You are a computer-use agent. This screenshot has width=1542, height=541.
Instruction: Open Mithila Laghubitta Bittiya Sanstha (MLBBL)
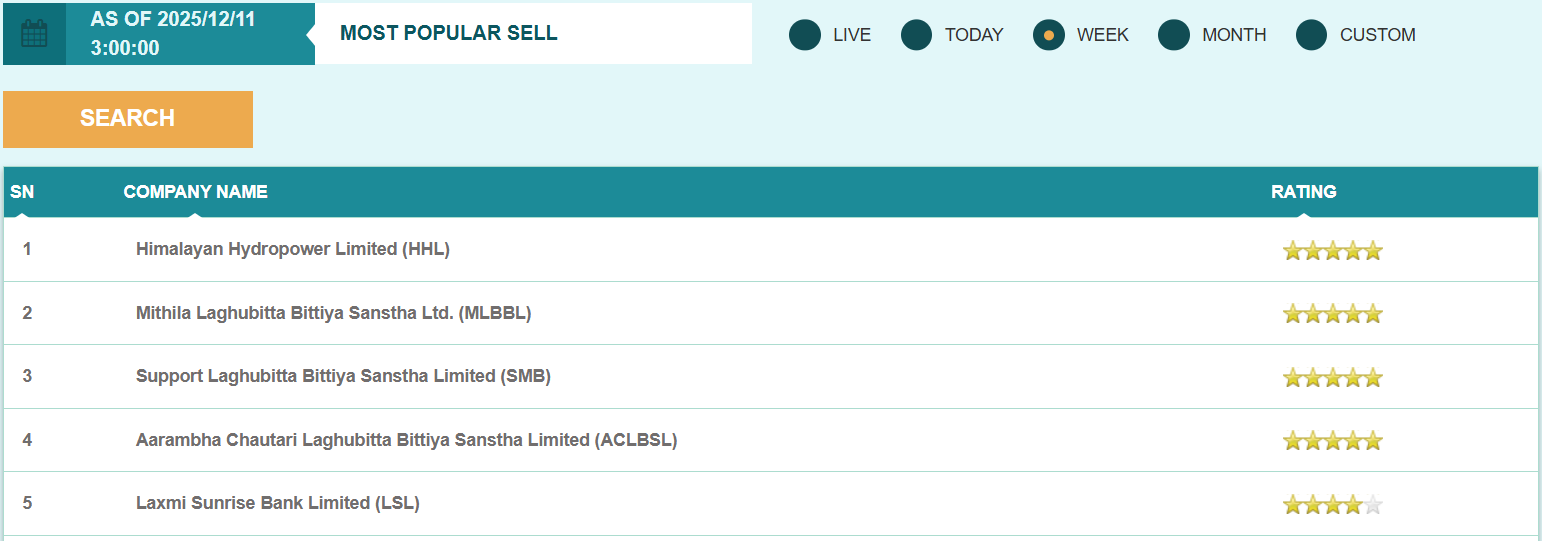coord(333,313)
